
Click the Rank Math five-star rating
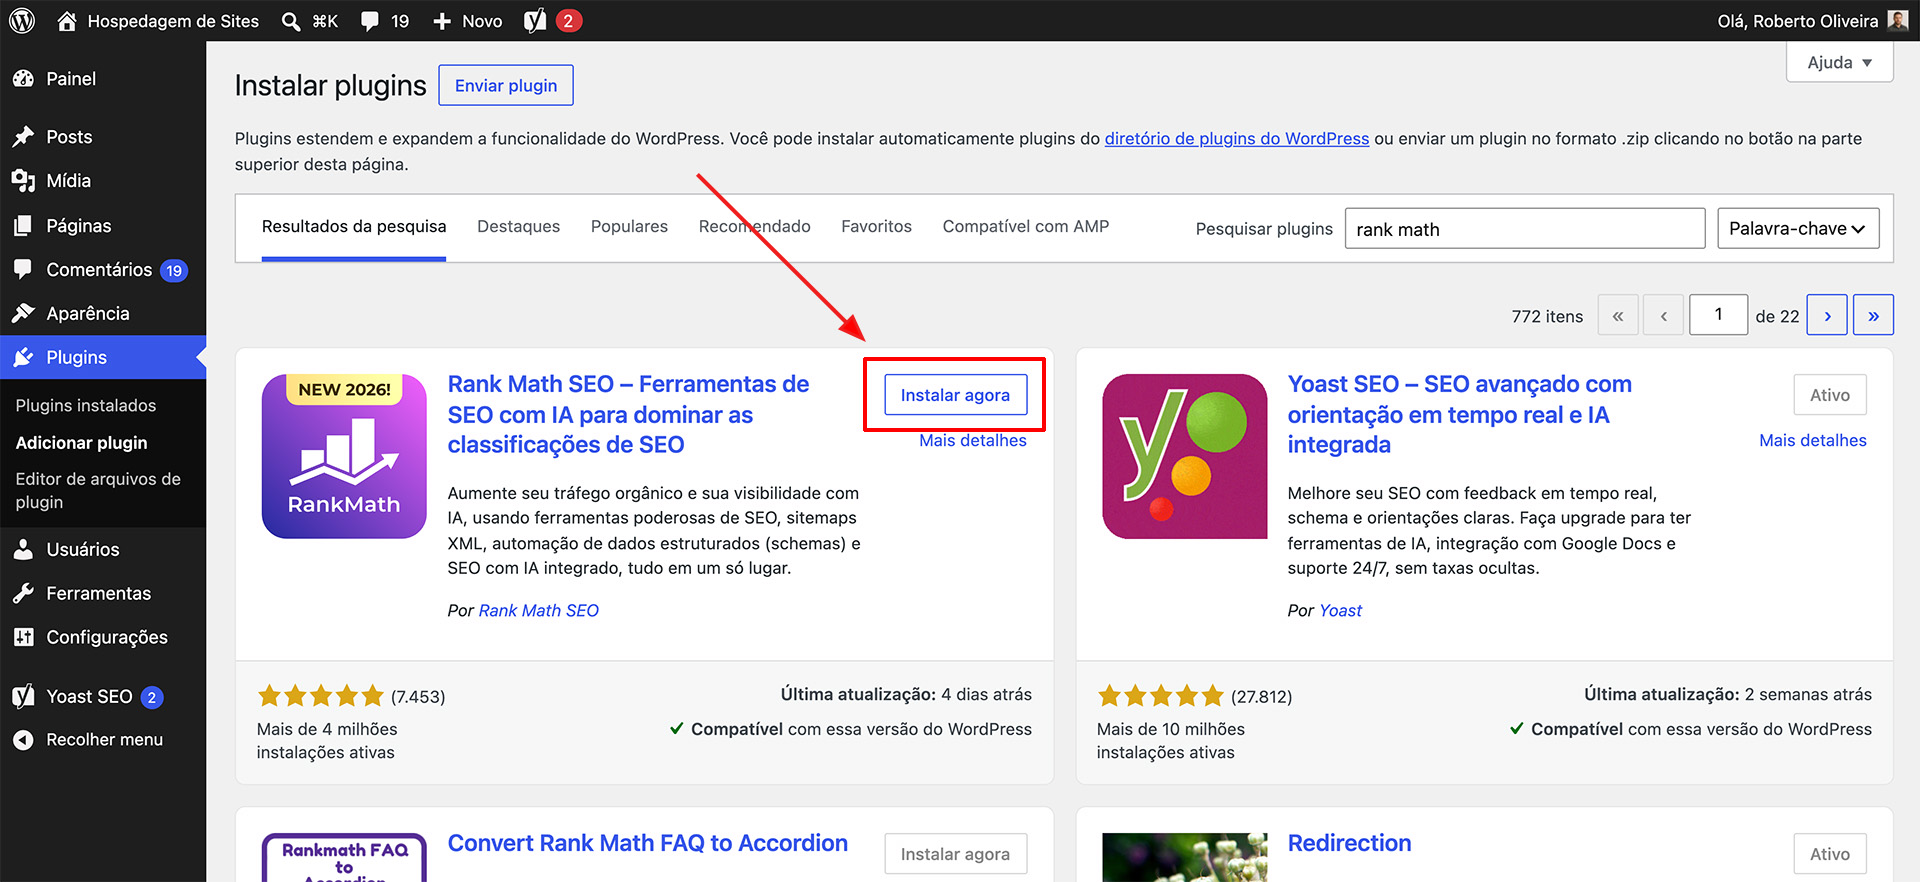pyautogui.click(x=320, y=696)
